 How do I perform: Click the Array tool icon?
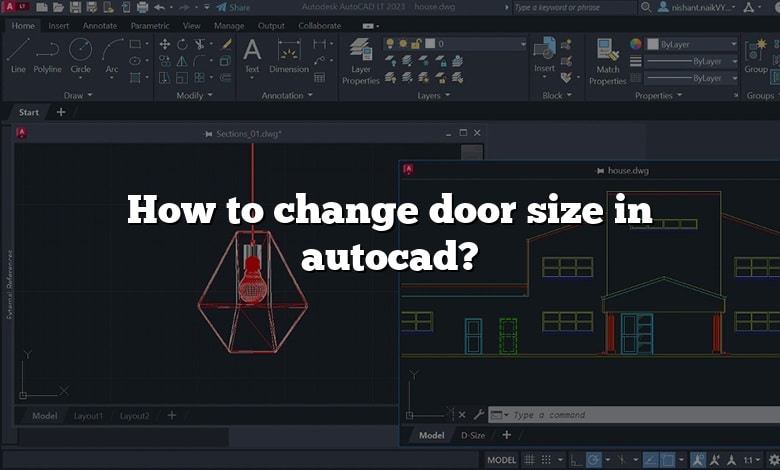(199, 78)
